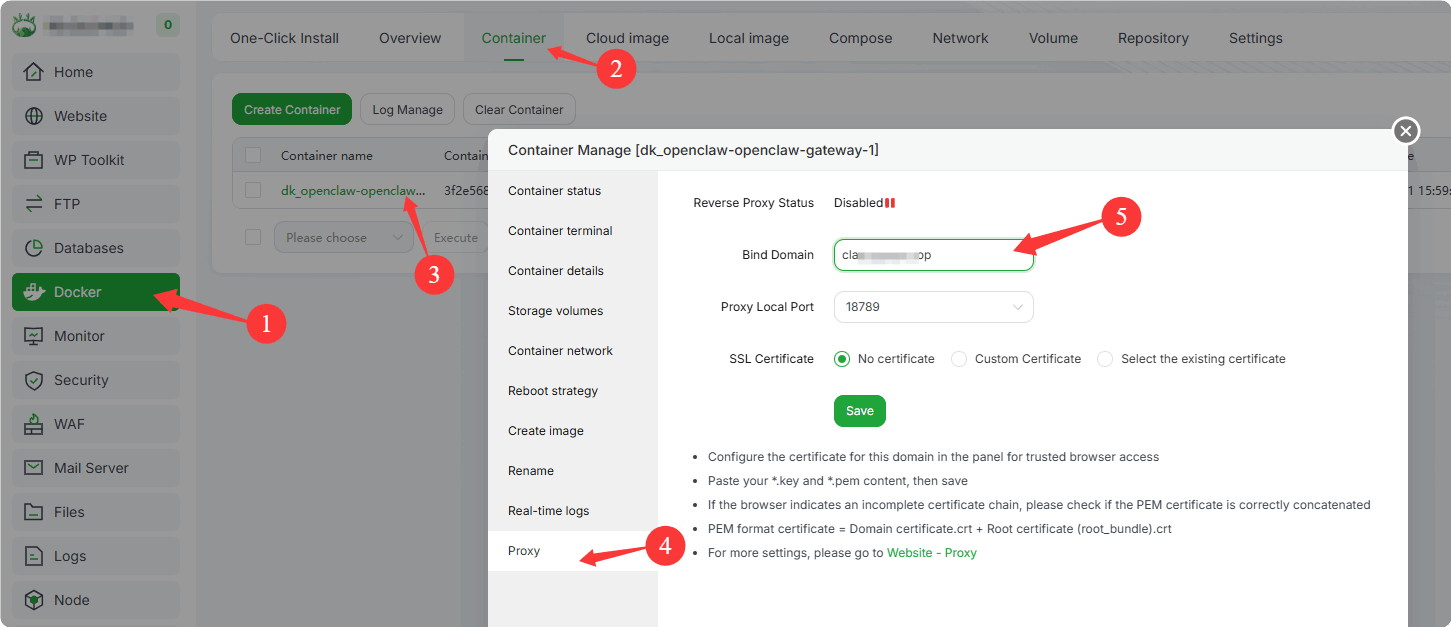Expand the Proxy Local Port dropdown
1451x627 pixels.
pos(934,307)
